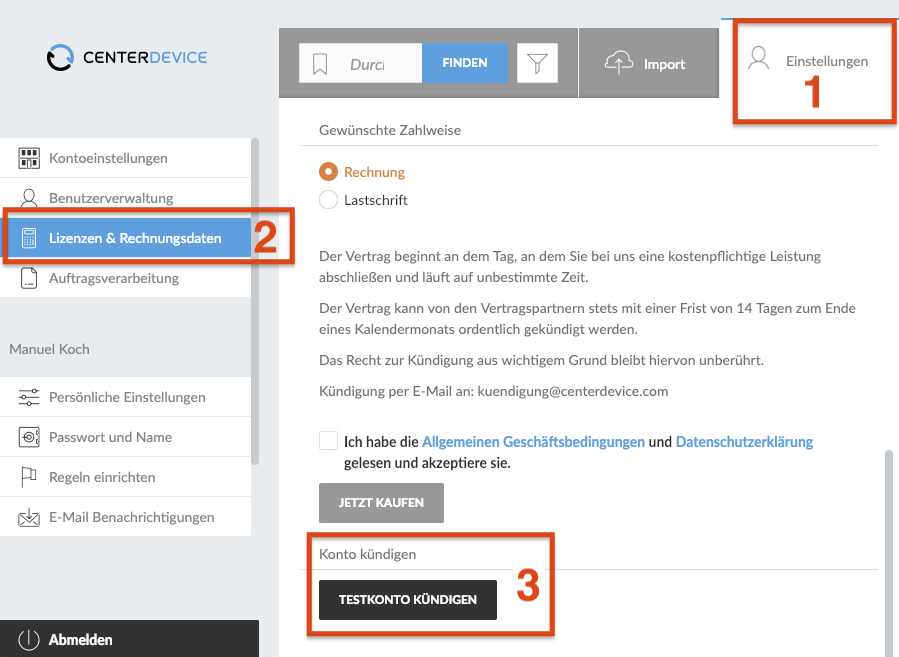Click the user profile icon for Einstellungen
899x657 pixels.
point(759,58)
